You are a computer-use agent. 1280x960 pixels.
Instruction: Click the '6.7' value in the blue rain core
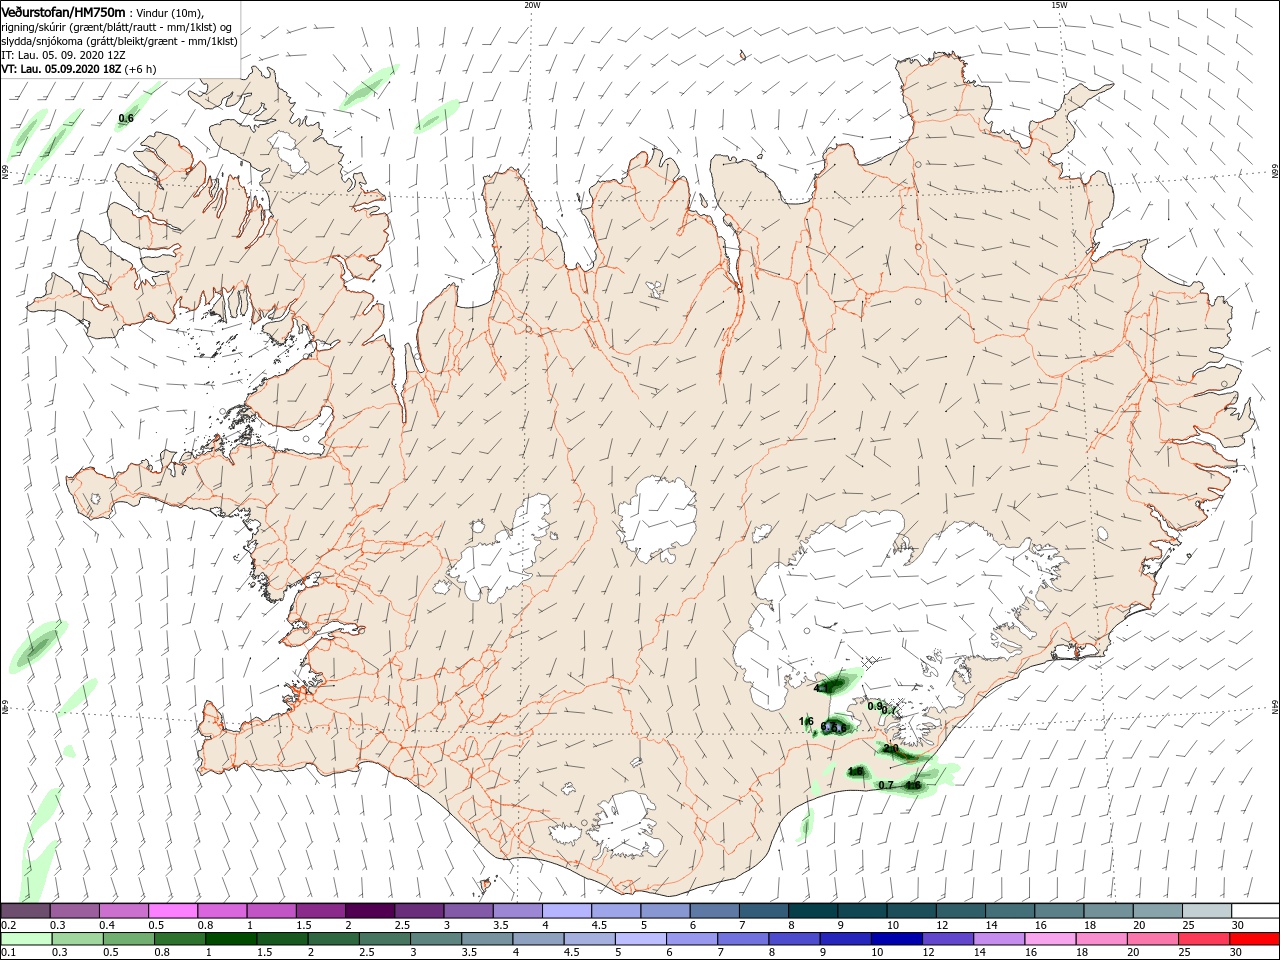tap(827, 726)
